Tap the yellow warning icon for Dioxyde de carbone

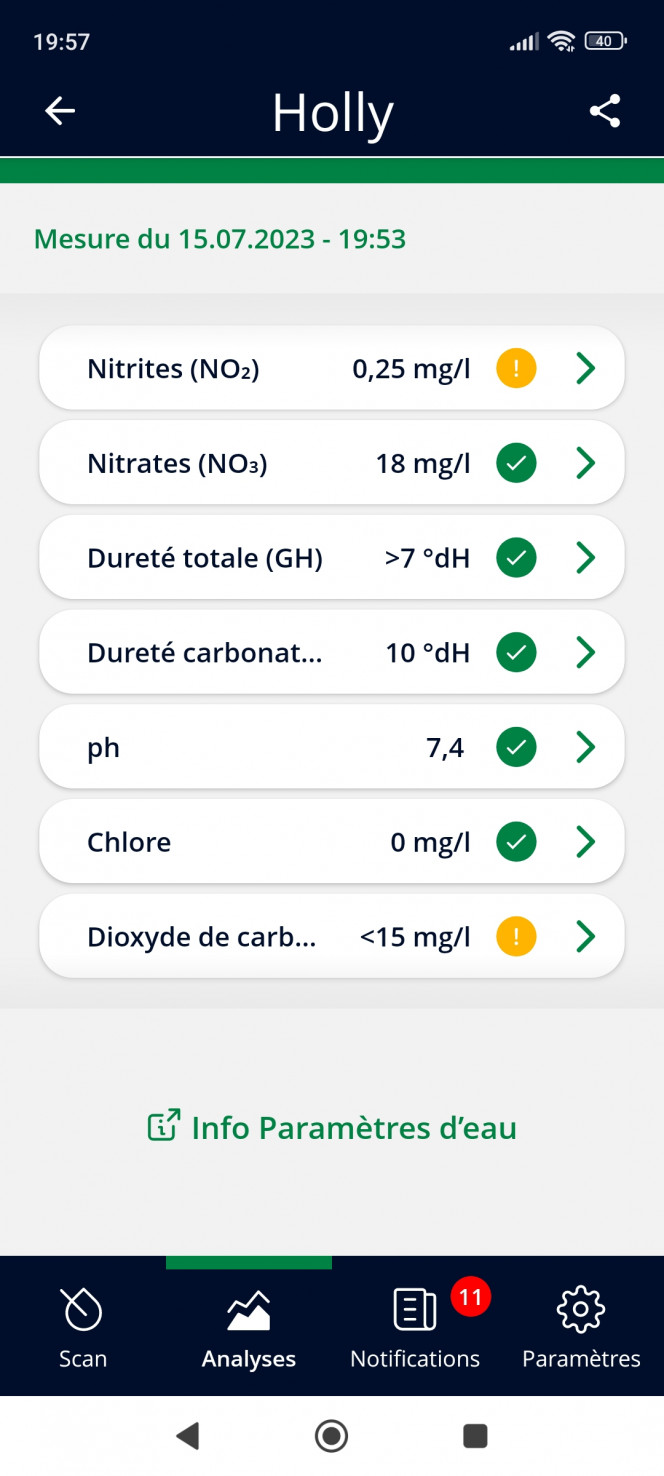516,937
